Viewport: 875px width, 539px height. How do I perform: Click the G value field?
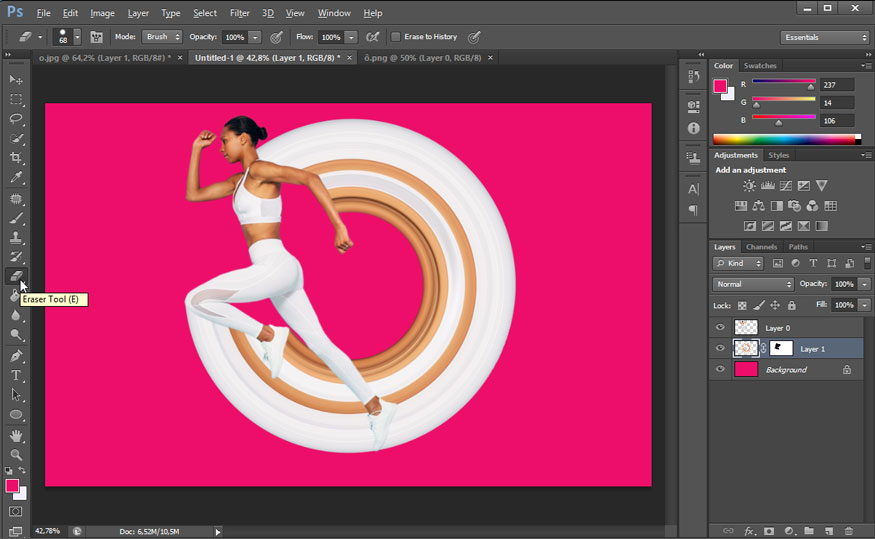(x=836, y=103)
